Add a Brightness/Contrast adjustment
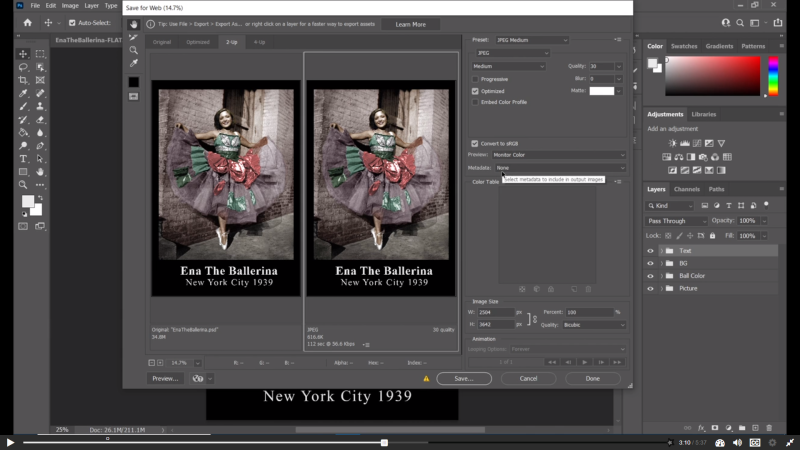The width and height of the screenshot is (800, 450). (x=672, y=143)
